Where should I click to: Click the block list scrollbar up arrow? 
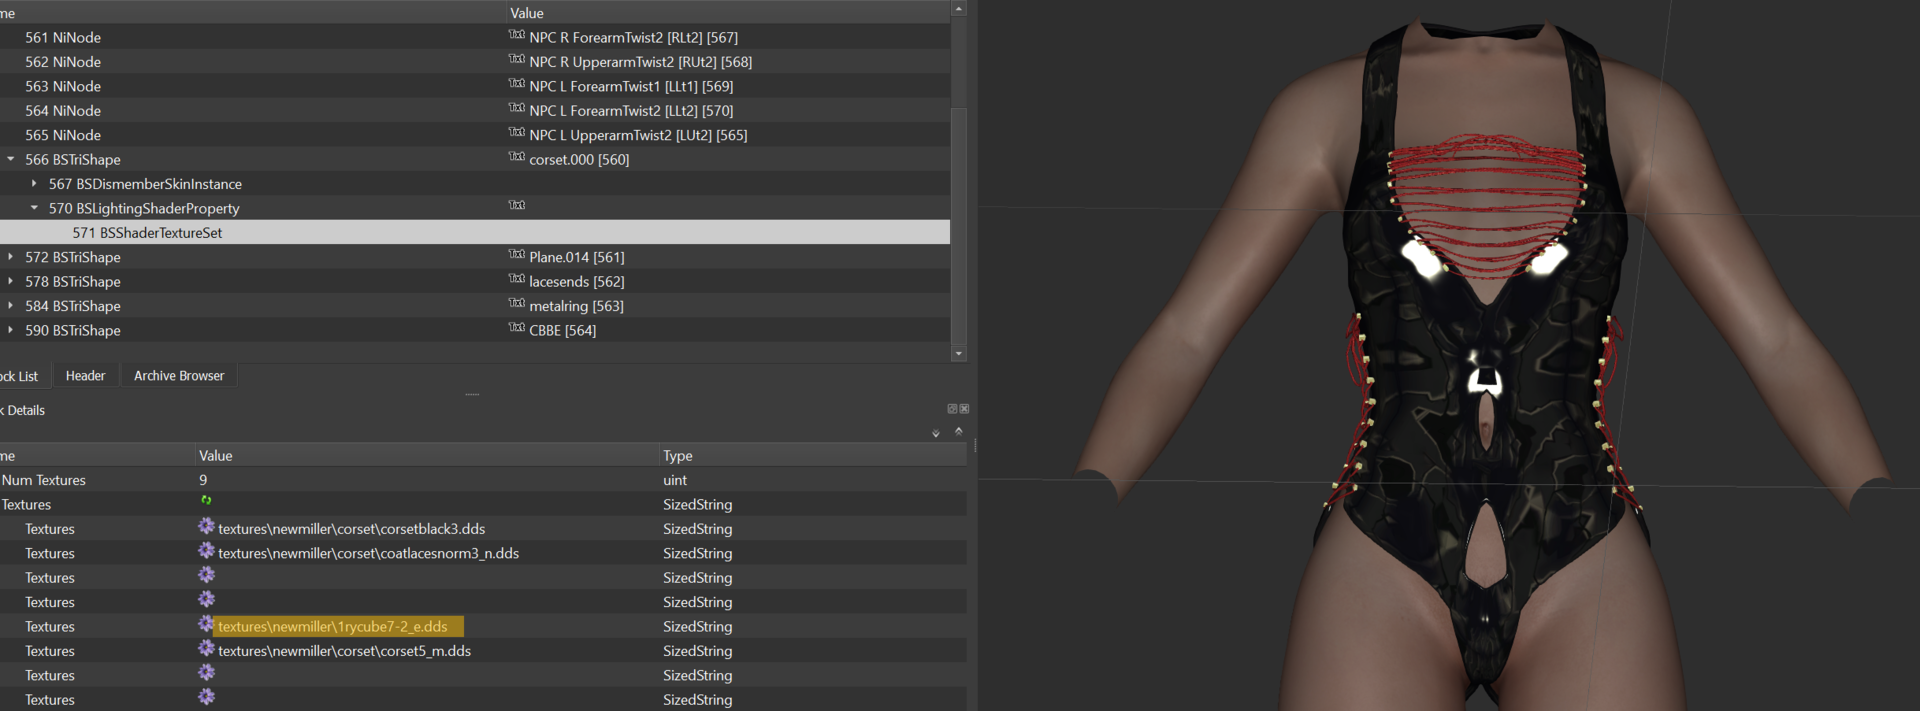[959, 8]
